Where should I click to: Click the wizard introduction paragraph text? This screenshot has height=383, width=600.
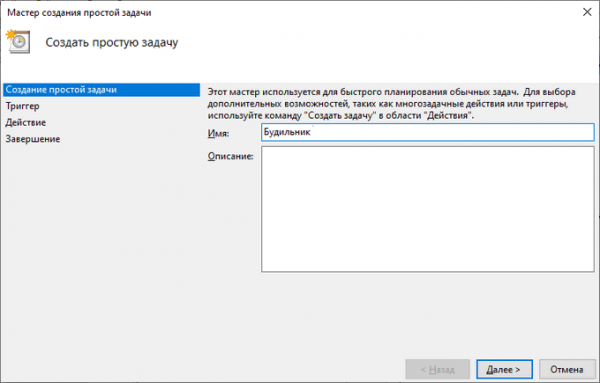coord(391,104)
